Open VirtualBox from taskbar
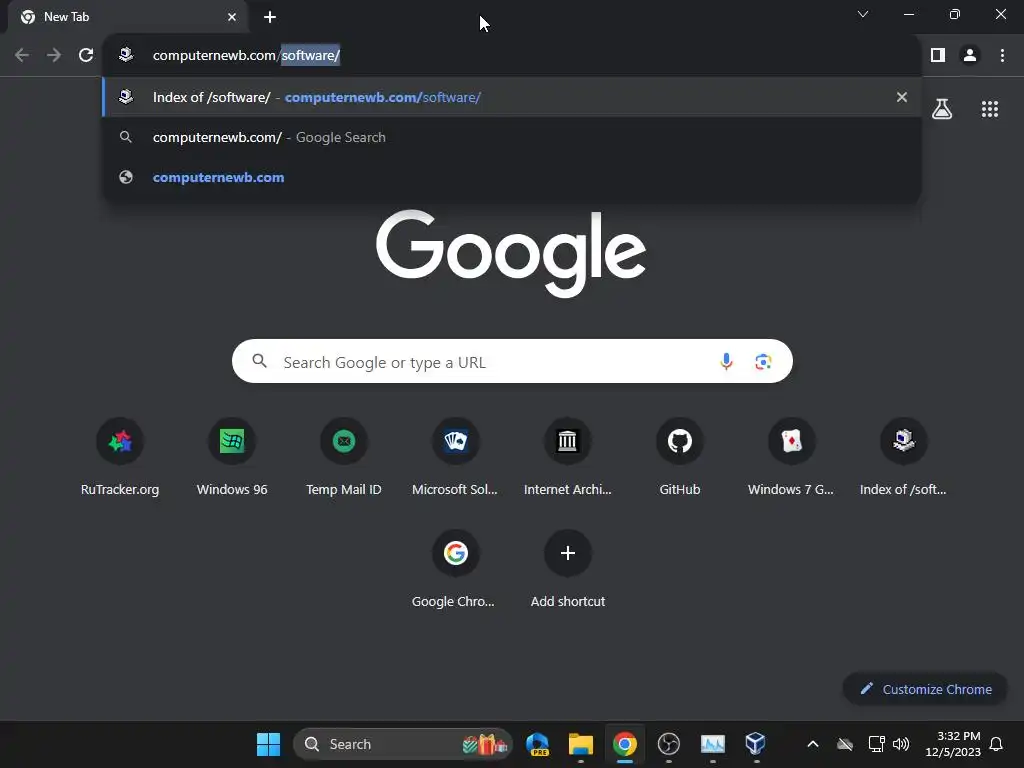This screenshot has height=768, width=1024. coord(756,744)
